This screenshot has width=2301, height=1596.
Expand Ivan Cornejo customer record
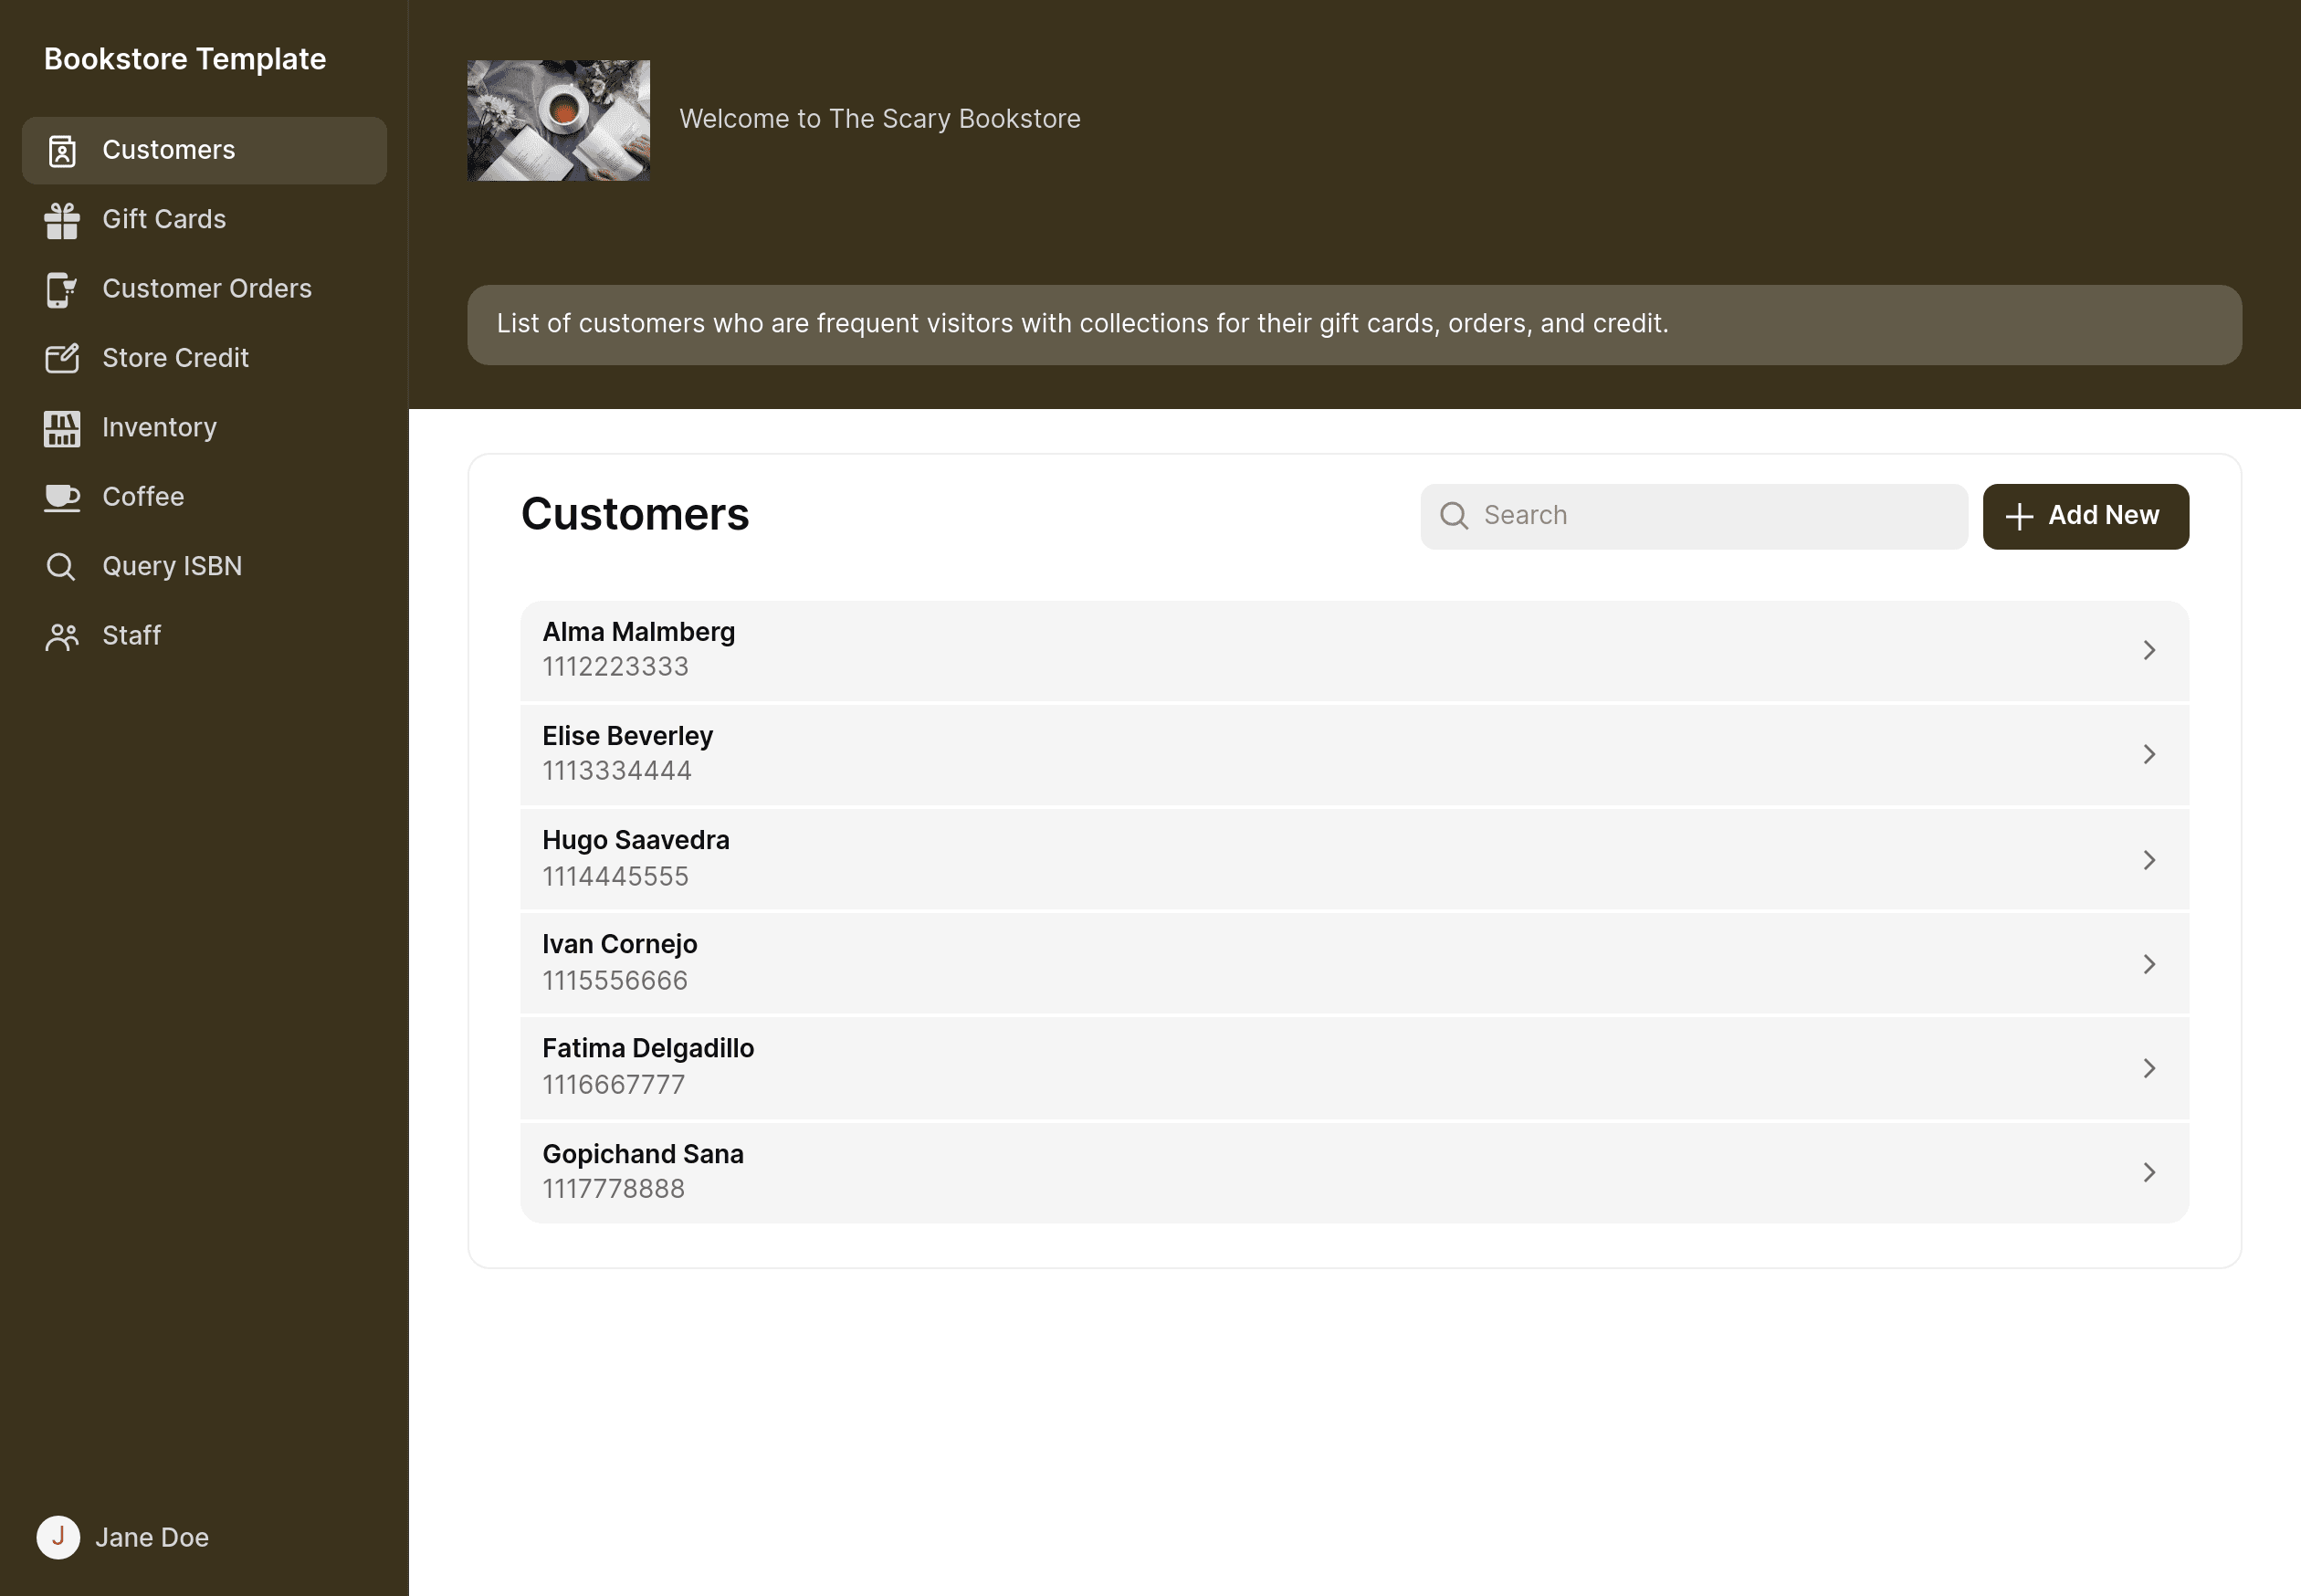tap(2147, 963)
